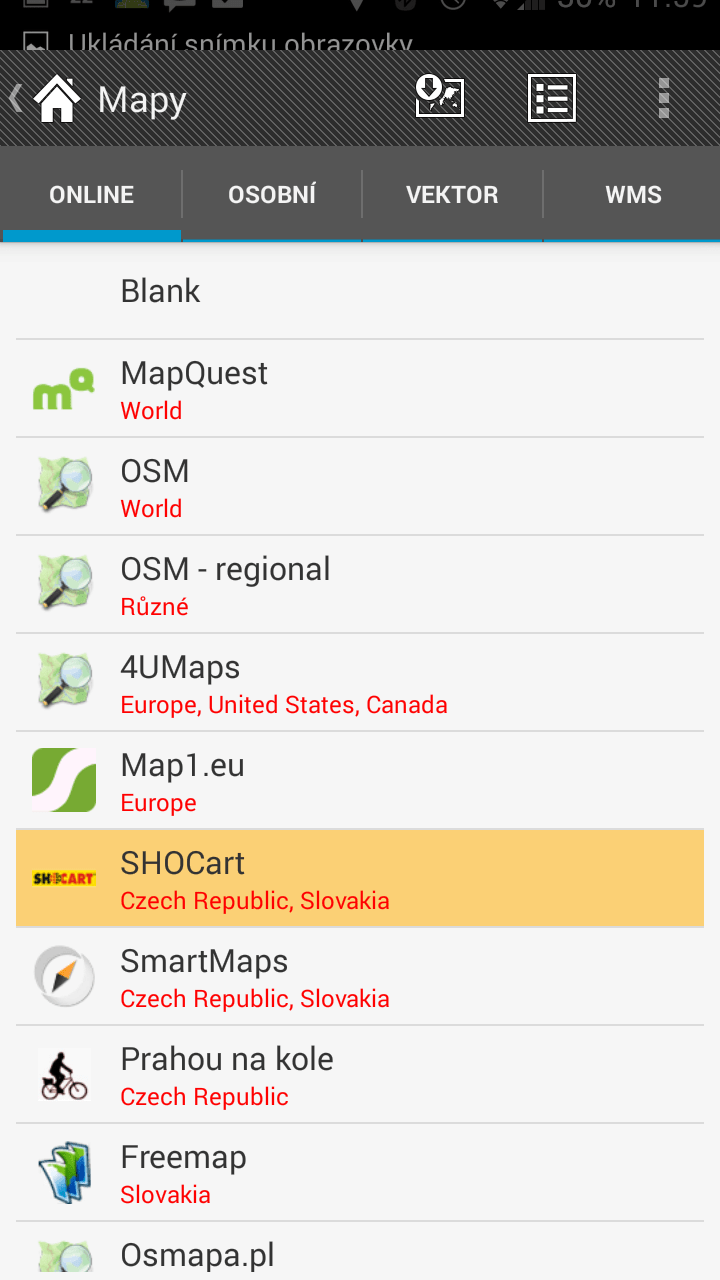Tap the MapQuest logo icon
This screenshot has width=720, height=1280.
(64, 389)
